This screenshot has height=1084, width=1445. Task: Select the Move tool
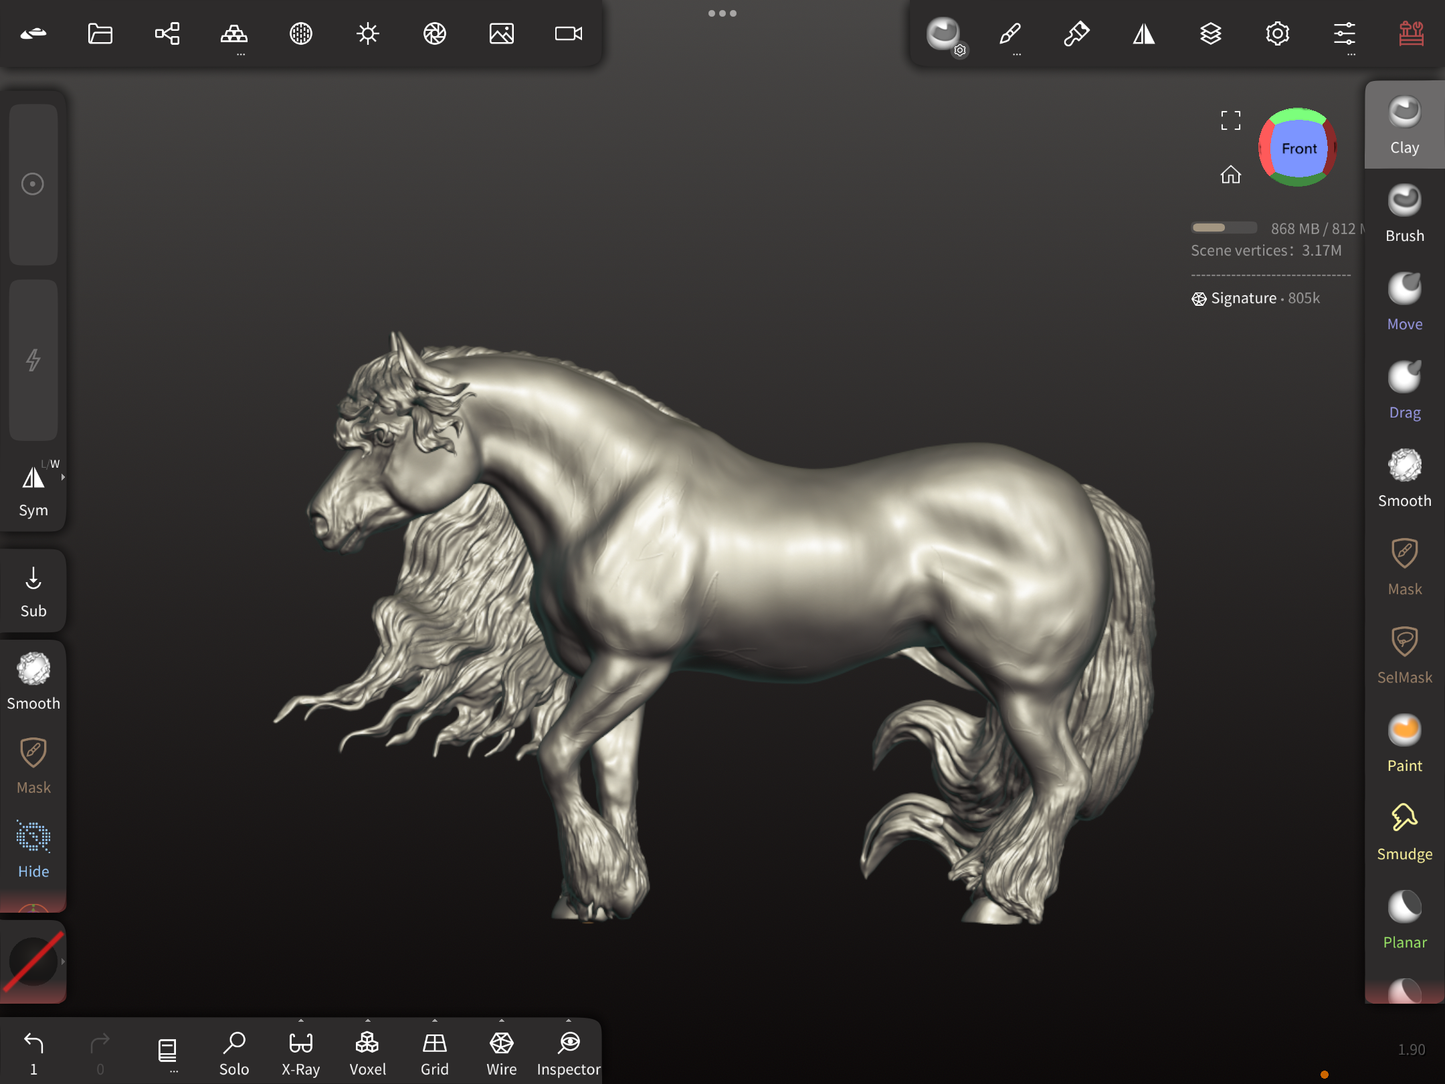click(1404, 301)
